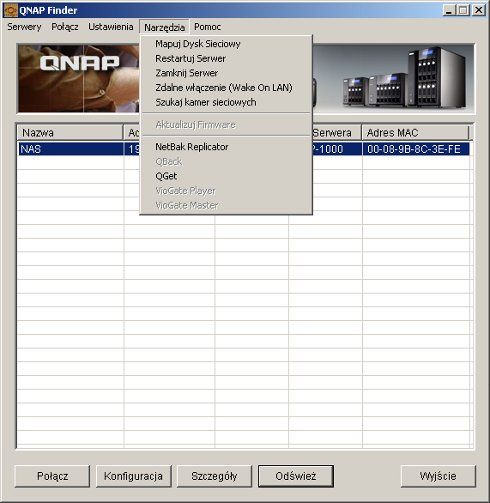Screen dimensions: 490x503
Task: Open the Pomoc menu
Action: [207, 27]
